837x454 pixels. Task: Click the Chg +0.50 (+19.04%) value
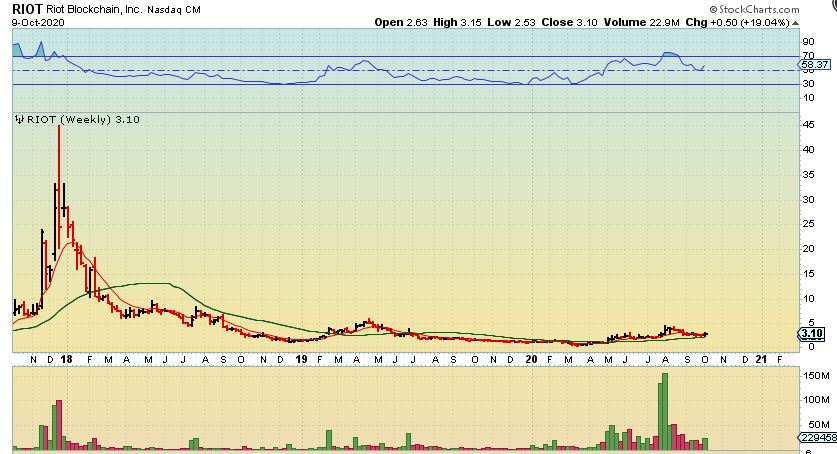737,22
